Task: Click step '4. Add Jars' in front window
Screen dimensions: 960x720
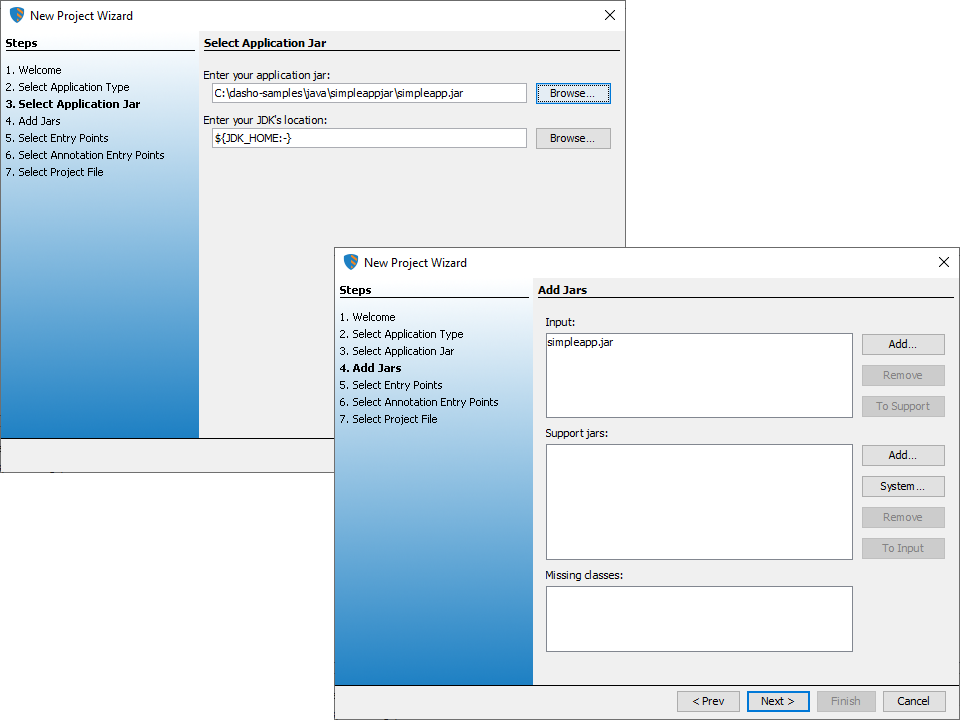Action: (x=370, y=368)
